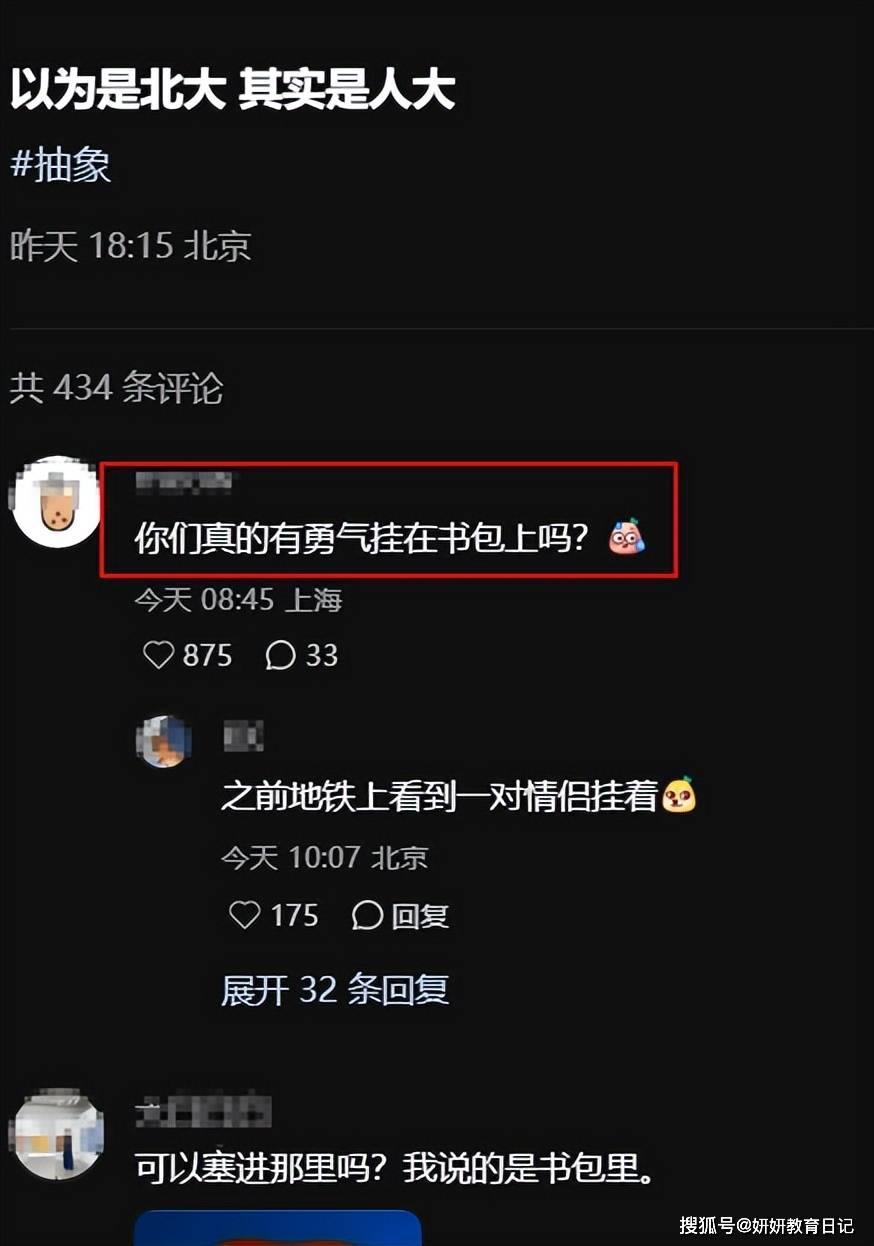
Task: Click the 回复 reply bubble icon
Action: [367, 915]
